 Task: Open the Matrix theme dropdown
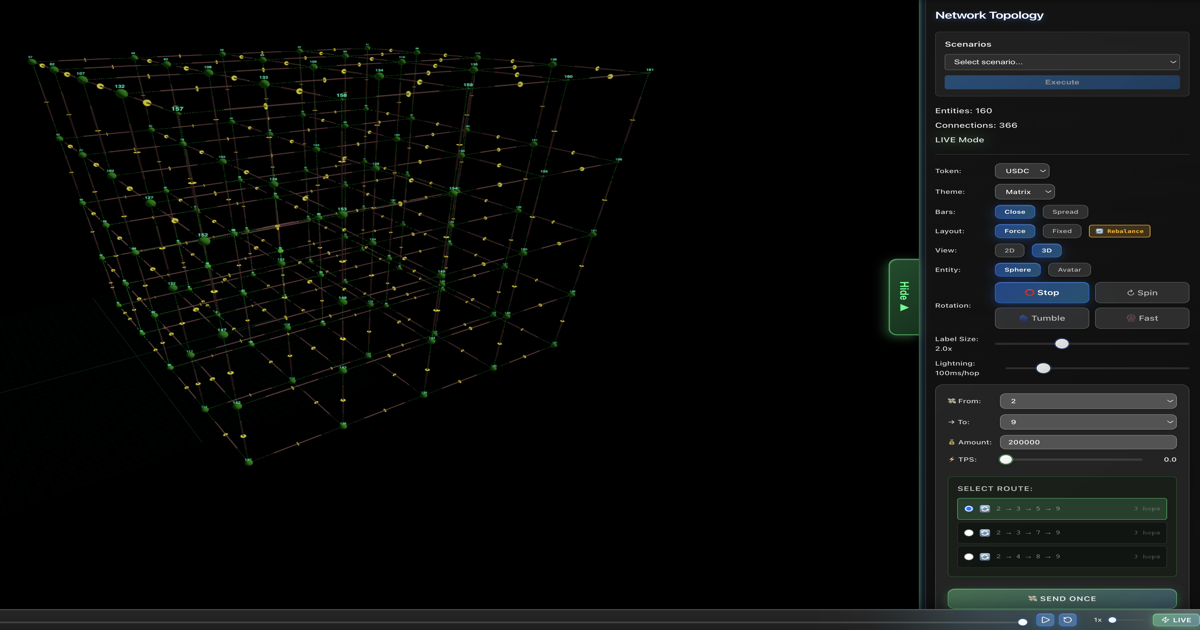1025,192
